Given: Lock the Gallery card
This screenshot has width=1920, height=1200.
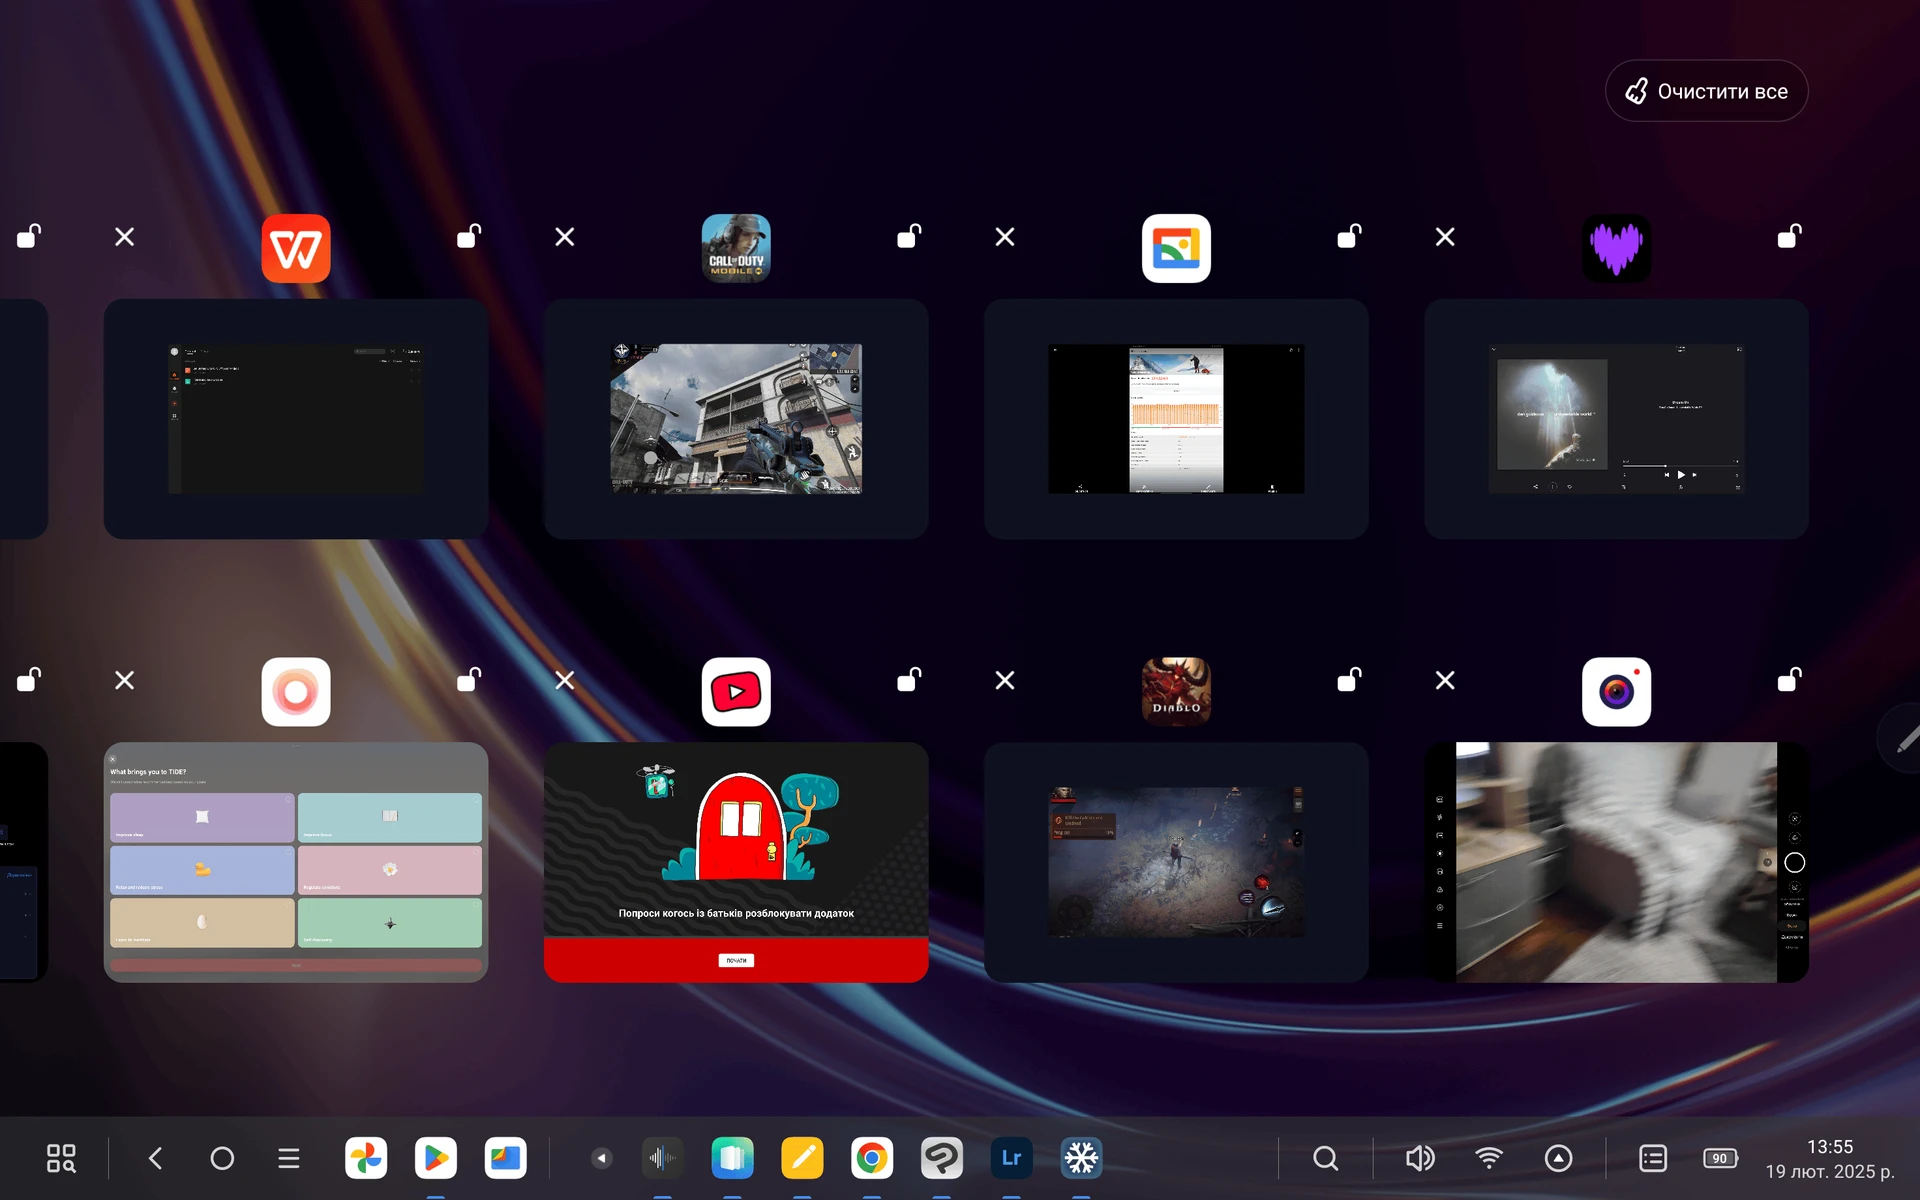Looking at the screenshot, I should pyautogui.click(x=1349, y=236).
